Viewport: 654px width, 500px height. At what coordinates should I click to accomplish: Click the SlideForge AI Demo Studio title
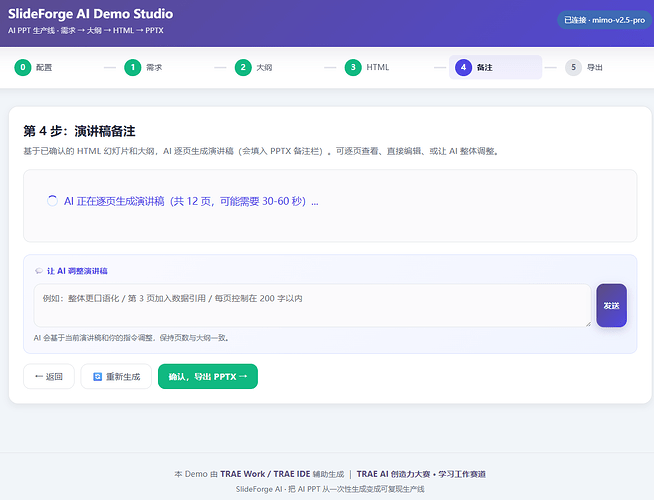pos(91,14)
